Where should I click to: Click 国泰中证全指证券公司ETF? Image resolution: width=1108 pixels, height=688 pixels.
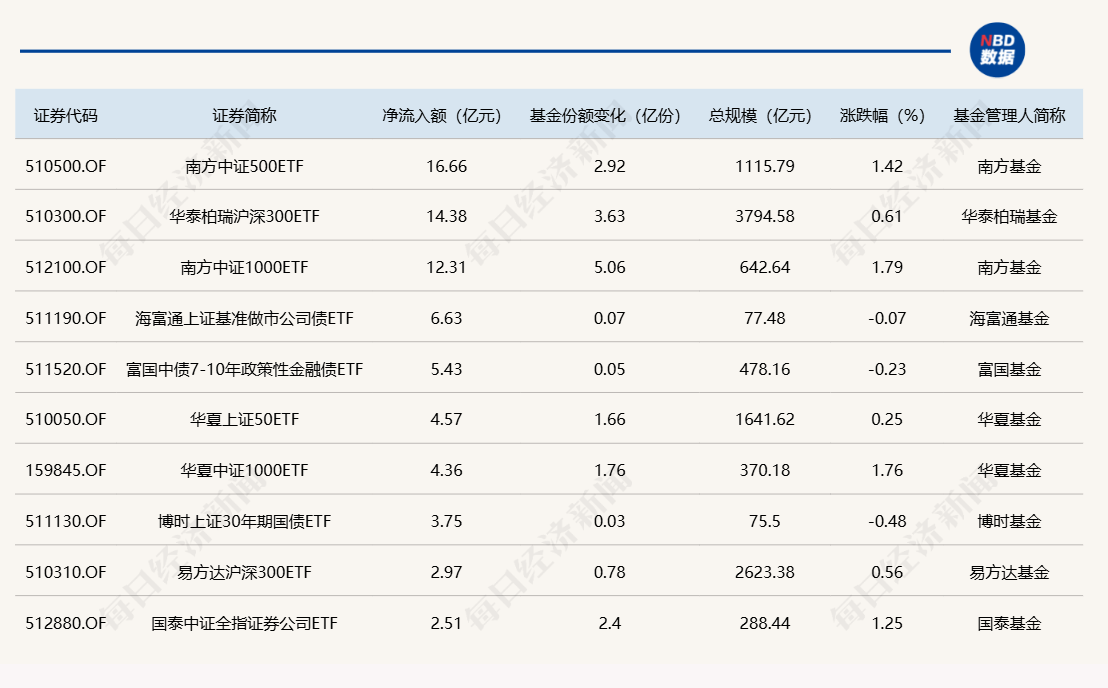(244, 623)
